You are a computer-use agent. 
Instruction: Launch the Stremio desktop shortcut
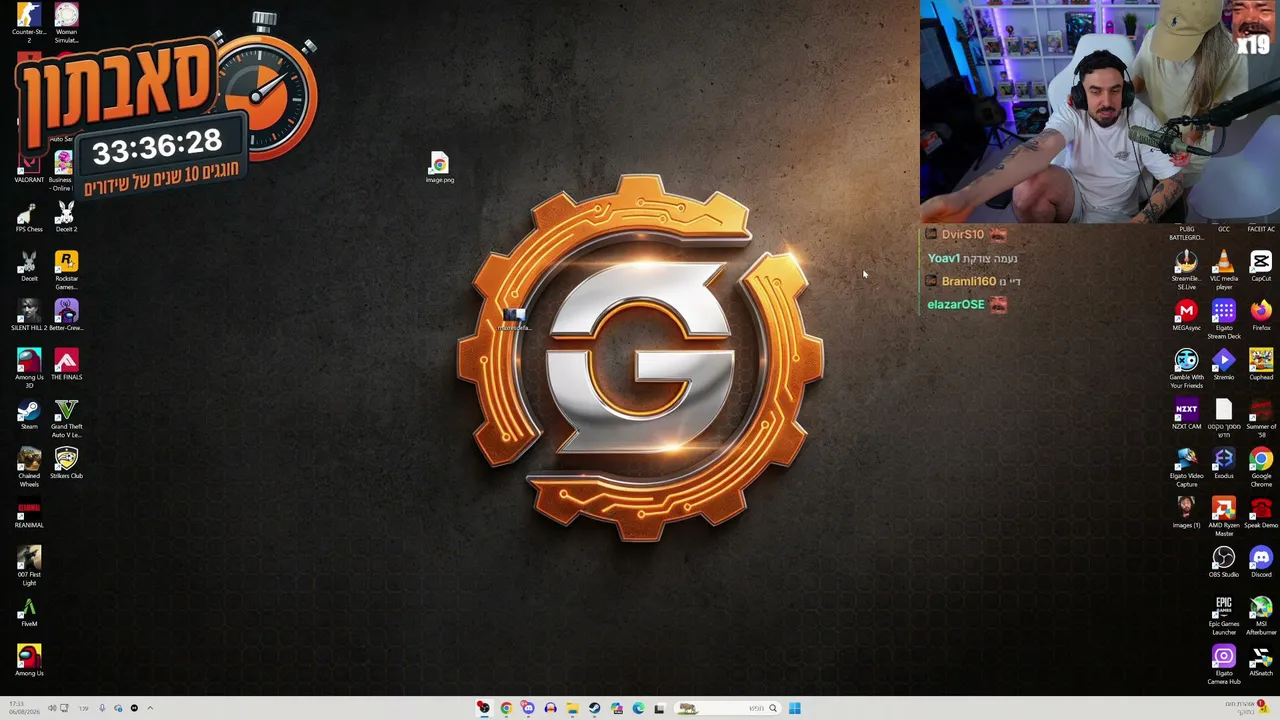coord(1224,365)
